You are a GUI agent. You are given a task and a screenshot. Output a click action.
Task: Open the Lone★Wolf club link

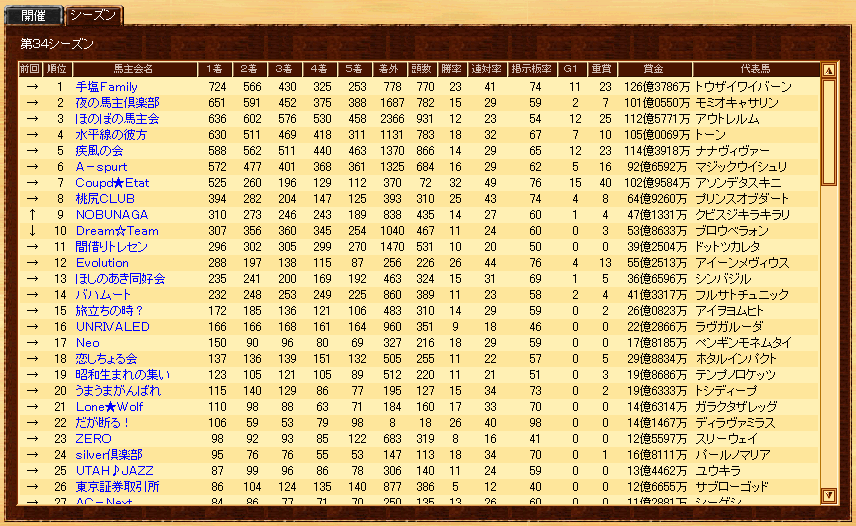point(109,407)
